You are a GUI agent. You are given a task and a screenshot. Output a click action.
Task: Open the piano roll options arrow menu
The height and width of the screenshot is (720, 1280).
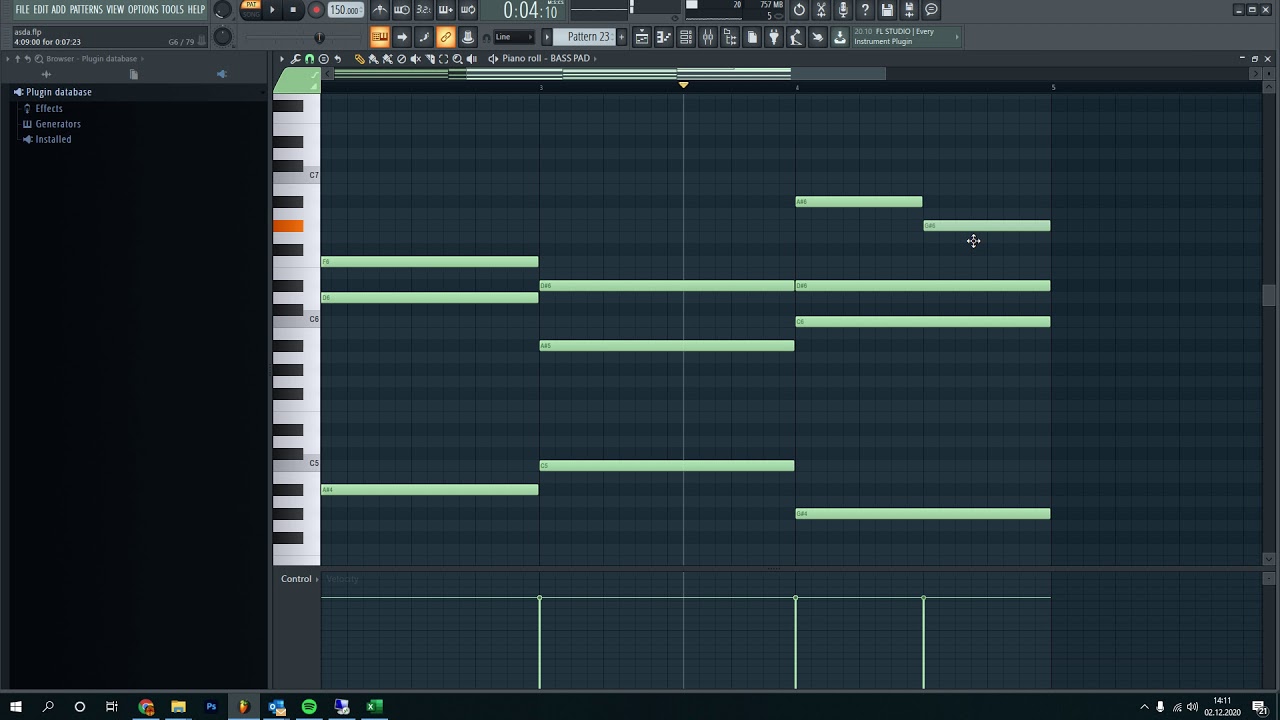pos(282,59)
